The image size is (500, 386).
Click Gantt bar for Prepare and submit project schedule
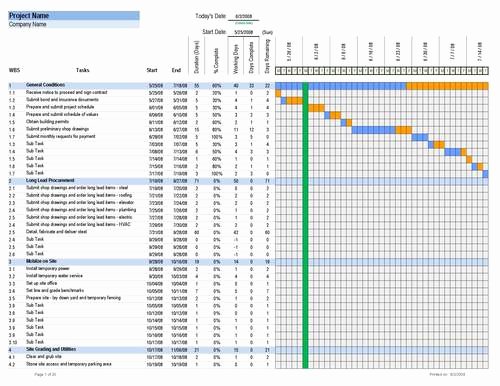coord(316,108)
